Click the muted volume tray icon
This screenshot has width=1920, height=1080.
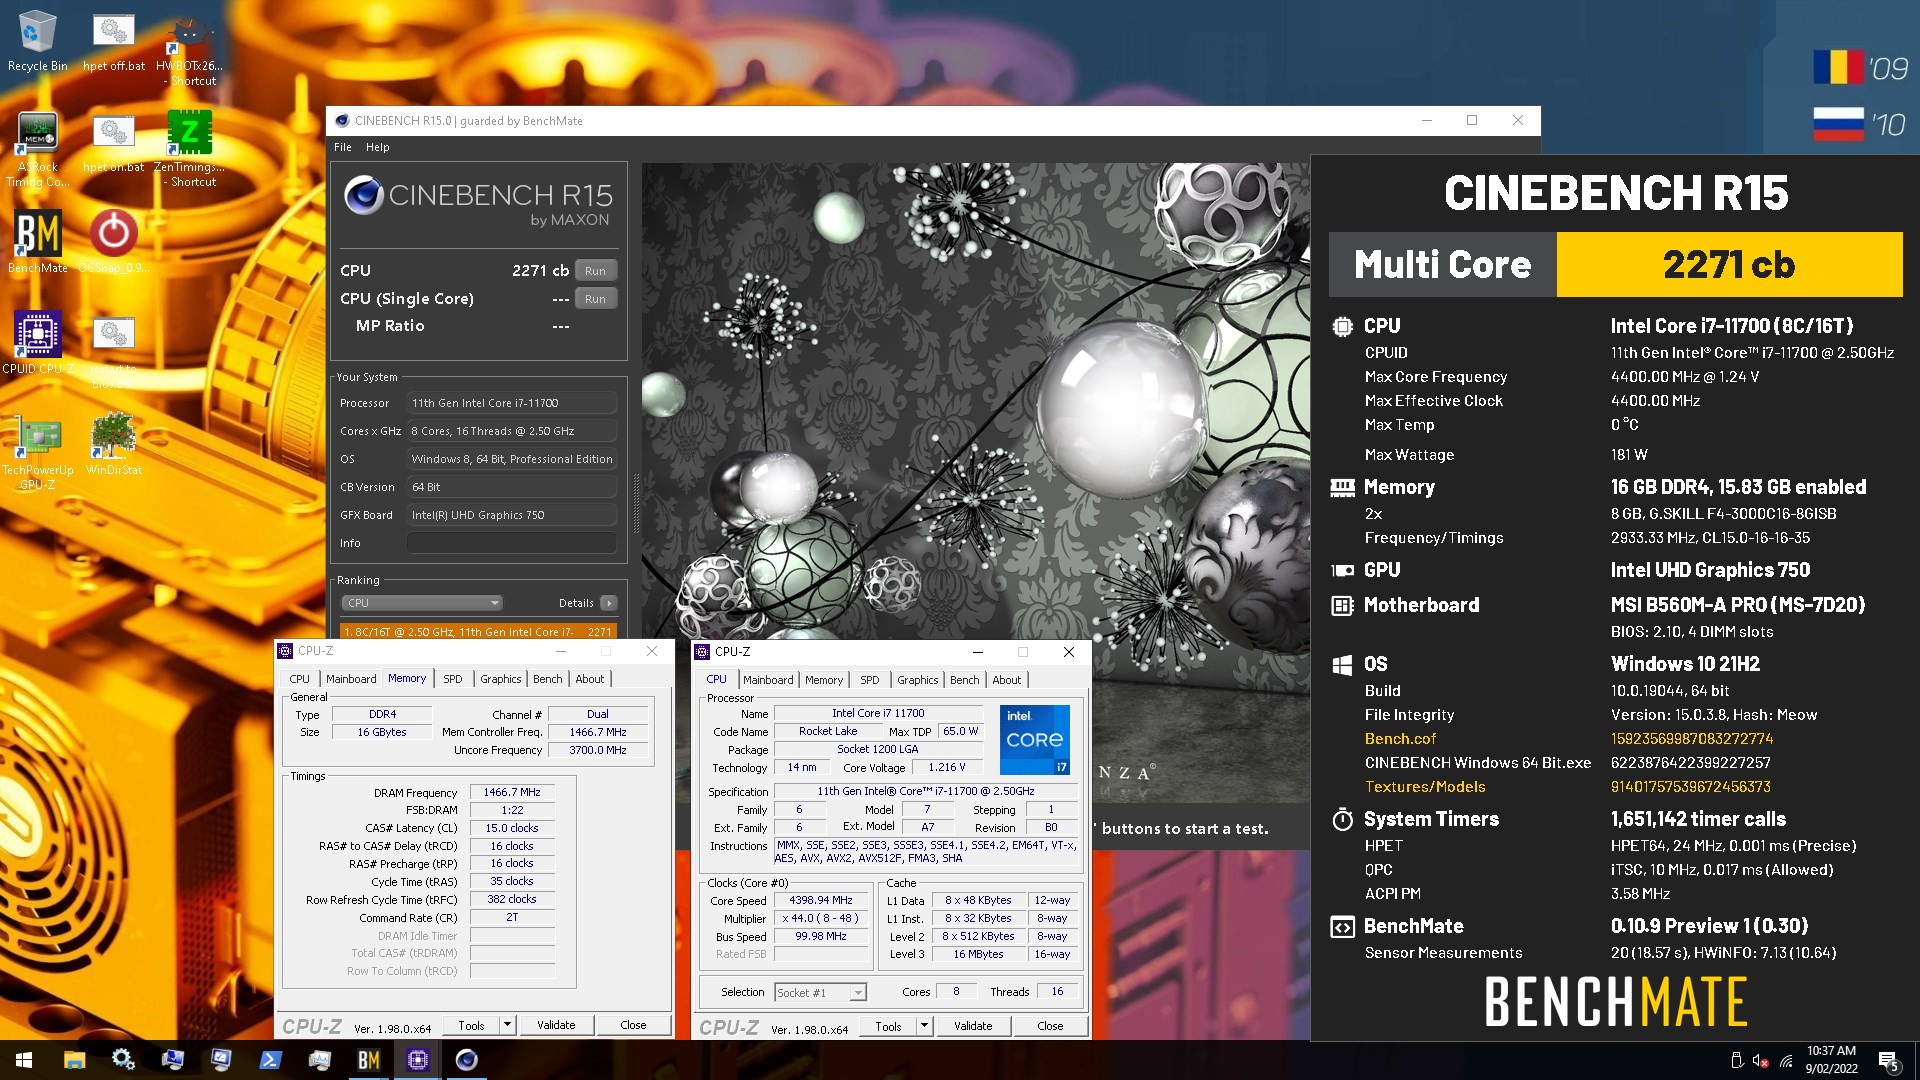click(x=1761, y=1061)
